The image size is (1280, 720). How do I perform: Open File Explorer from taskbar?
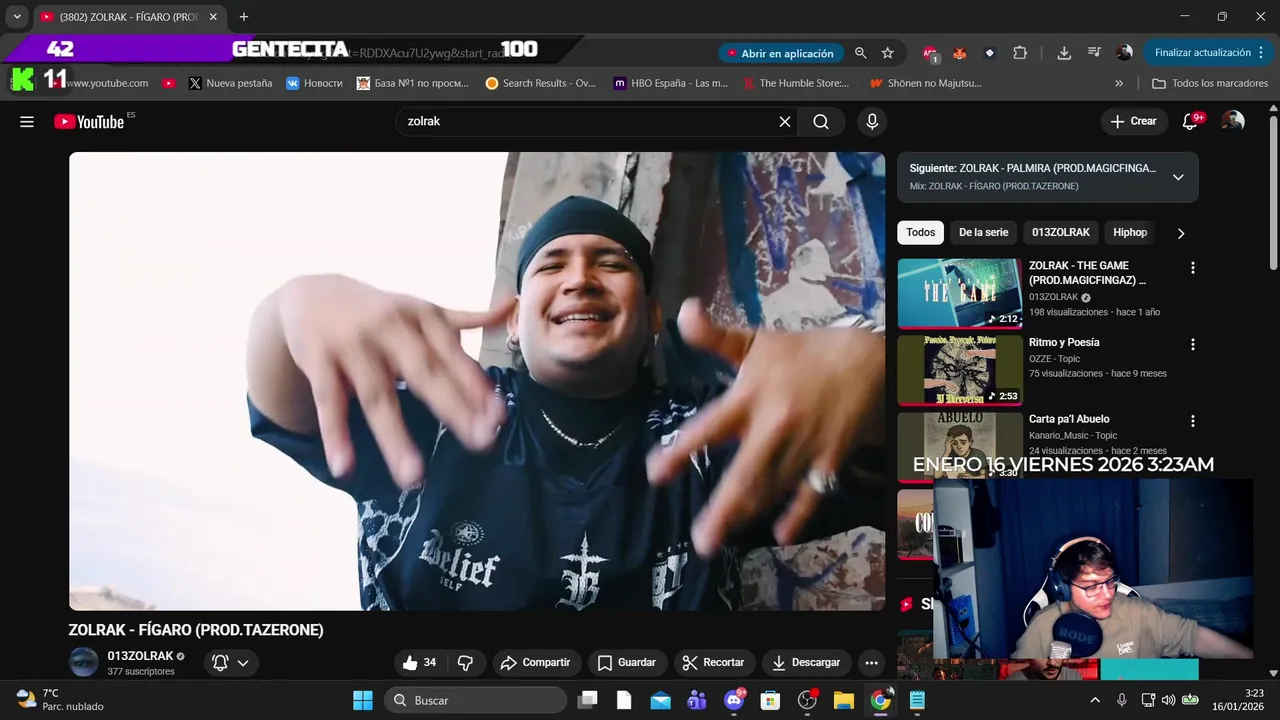pos(843,700)
